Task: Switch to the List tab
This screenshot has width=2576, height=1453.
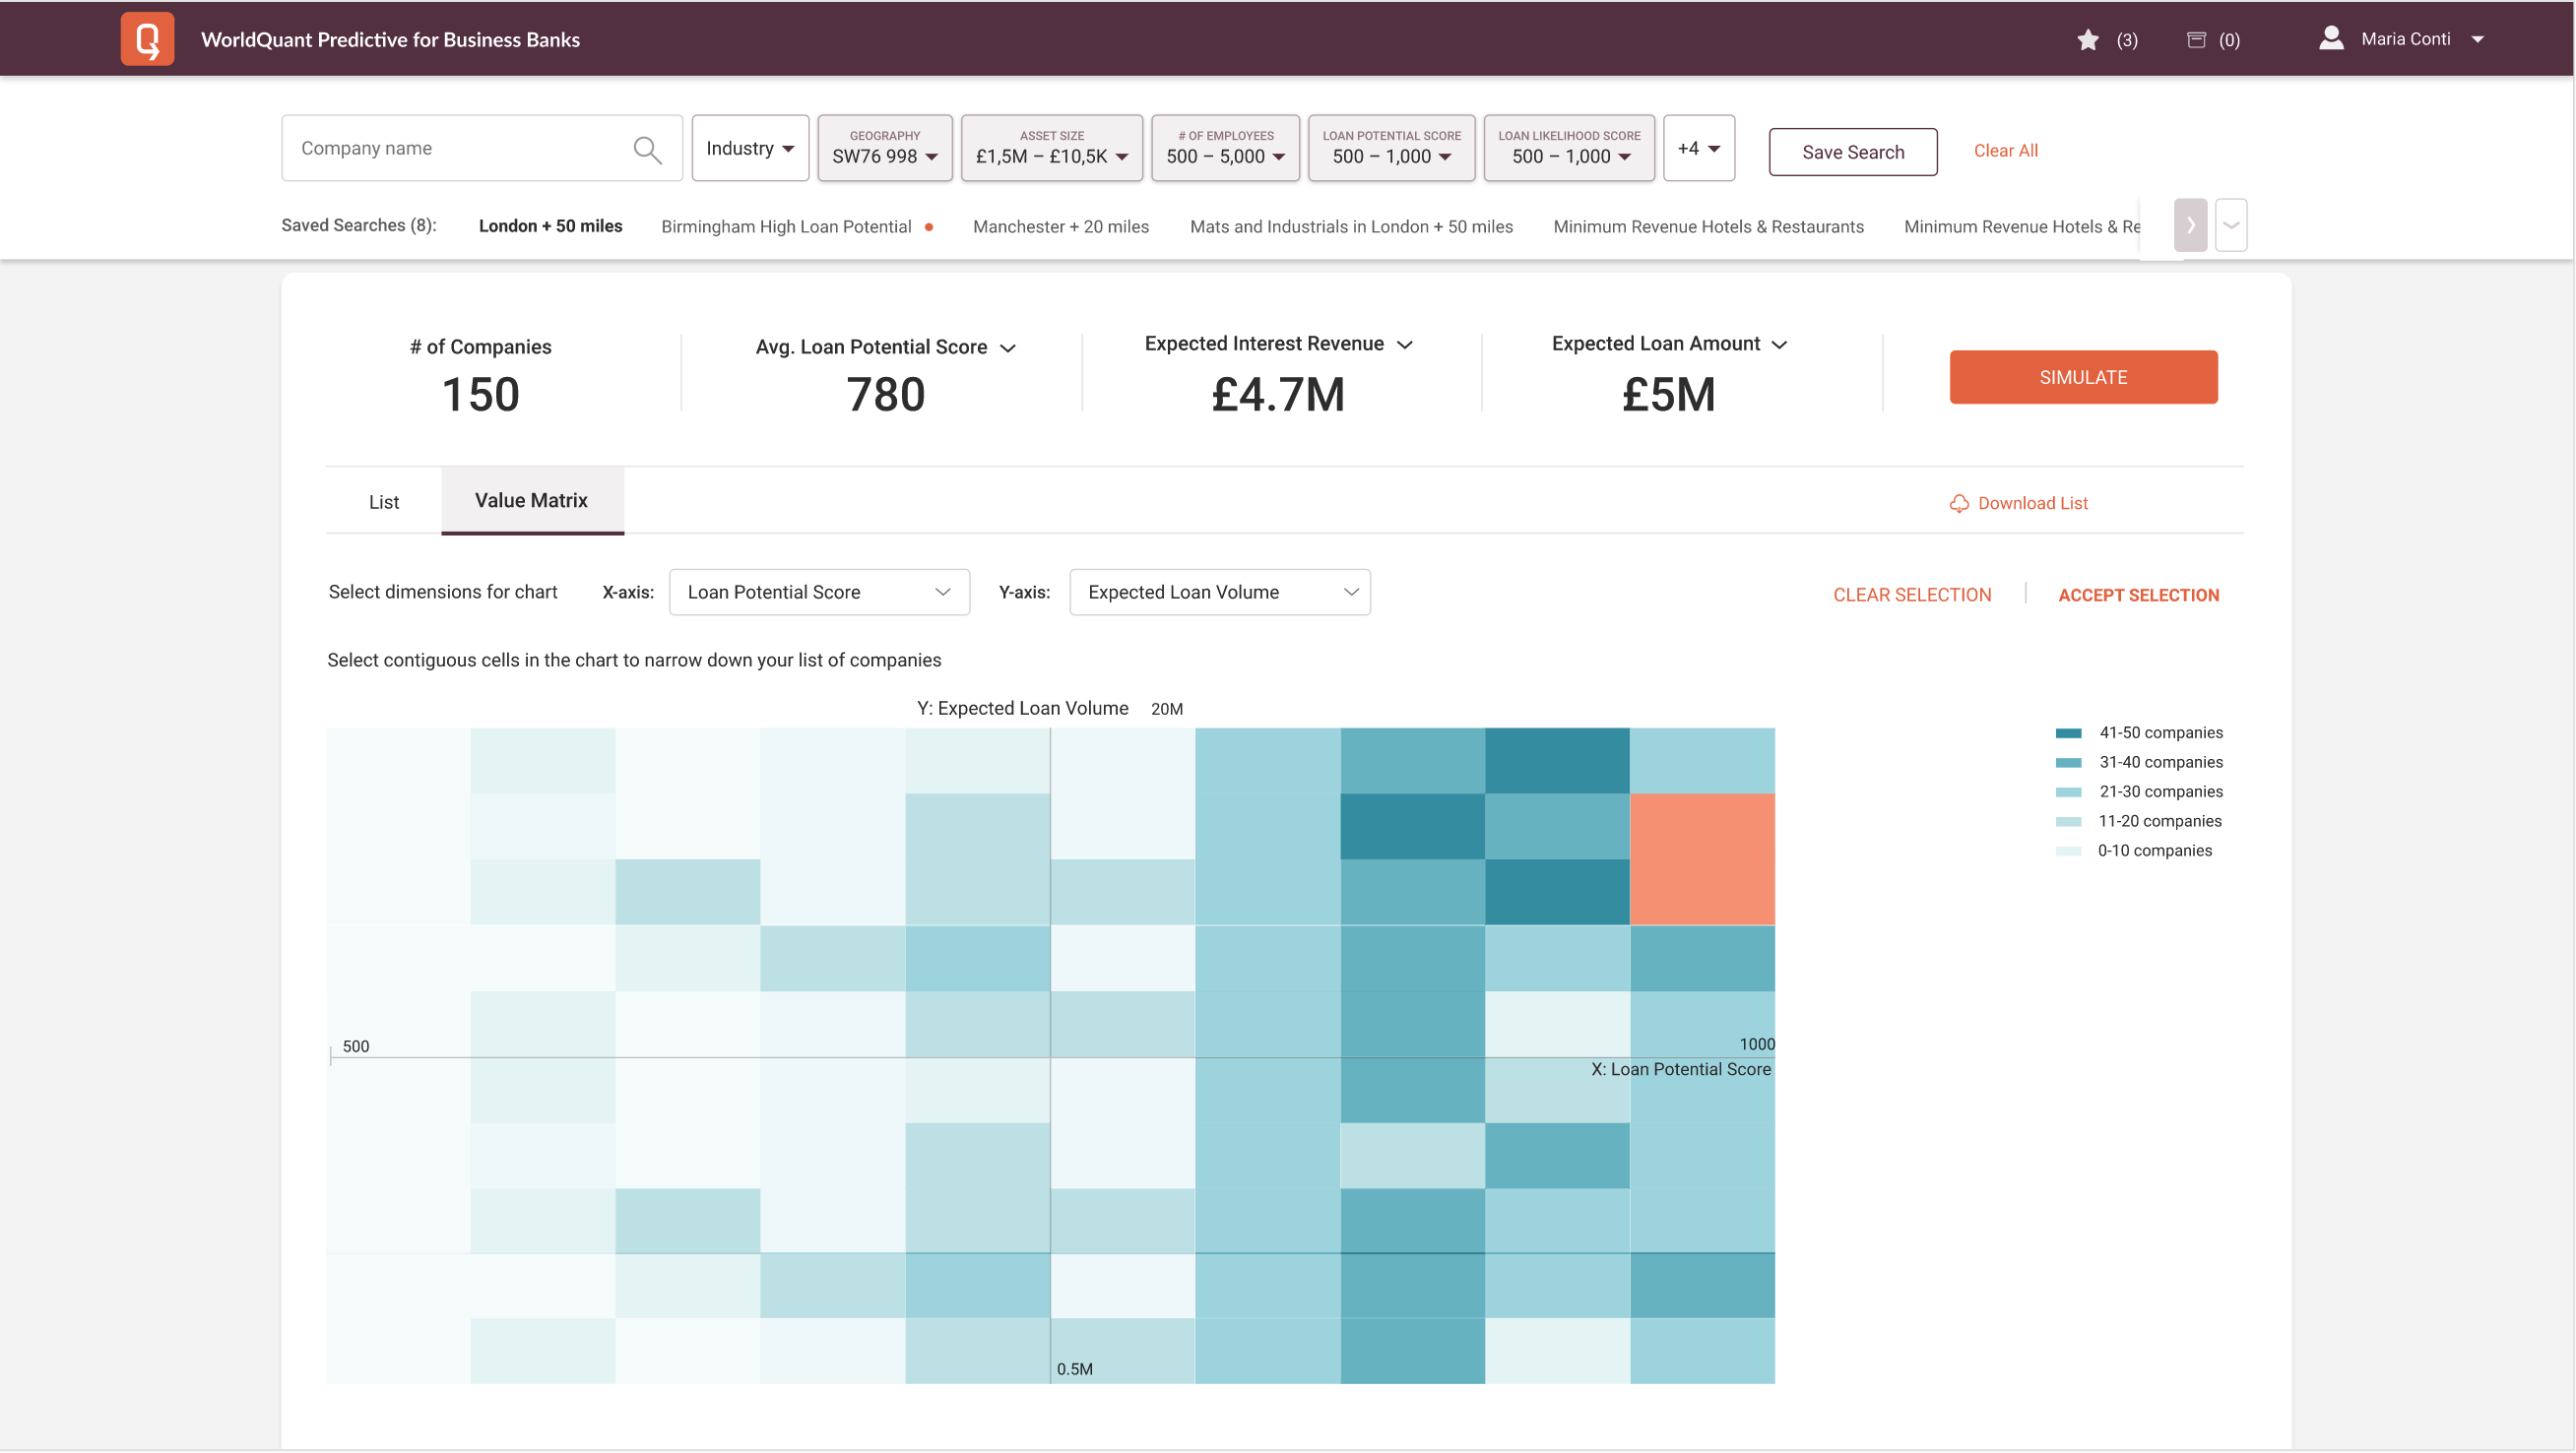Action: [x=383, y=502]
